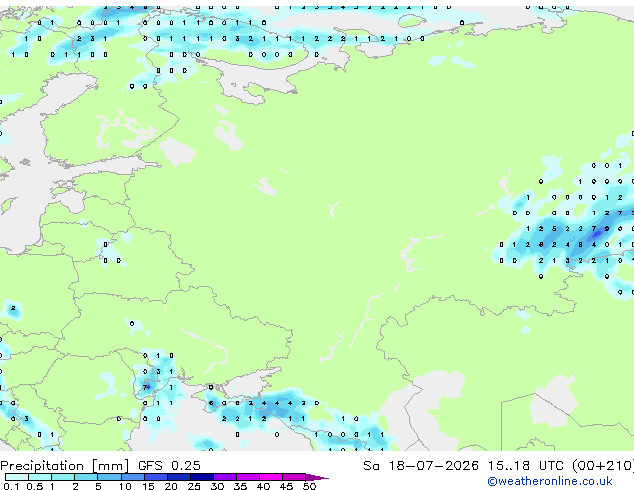Select the 5–10 mm legend color swatch

coord(109,477)
